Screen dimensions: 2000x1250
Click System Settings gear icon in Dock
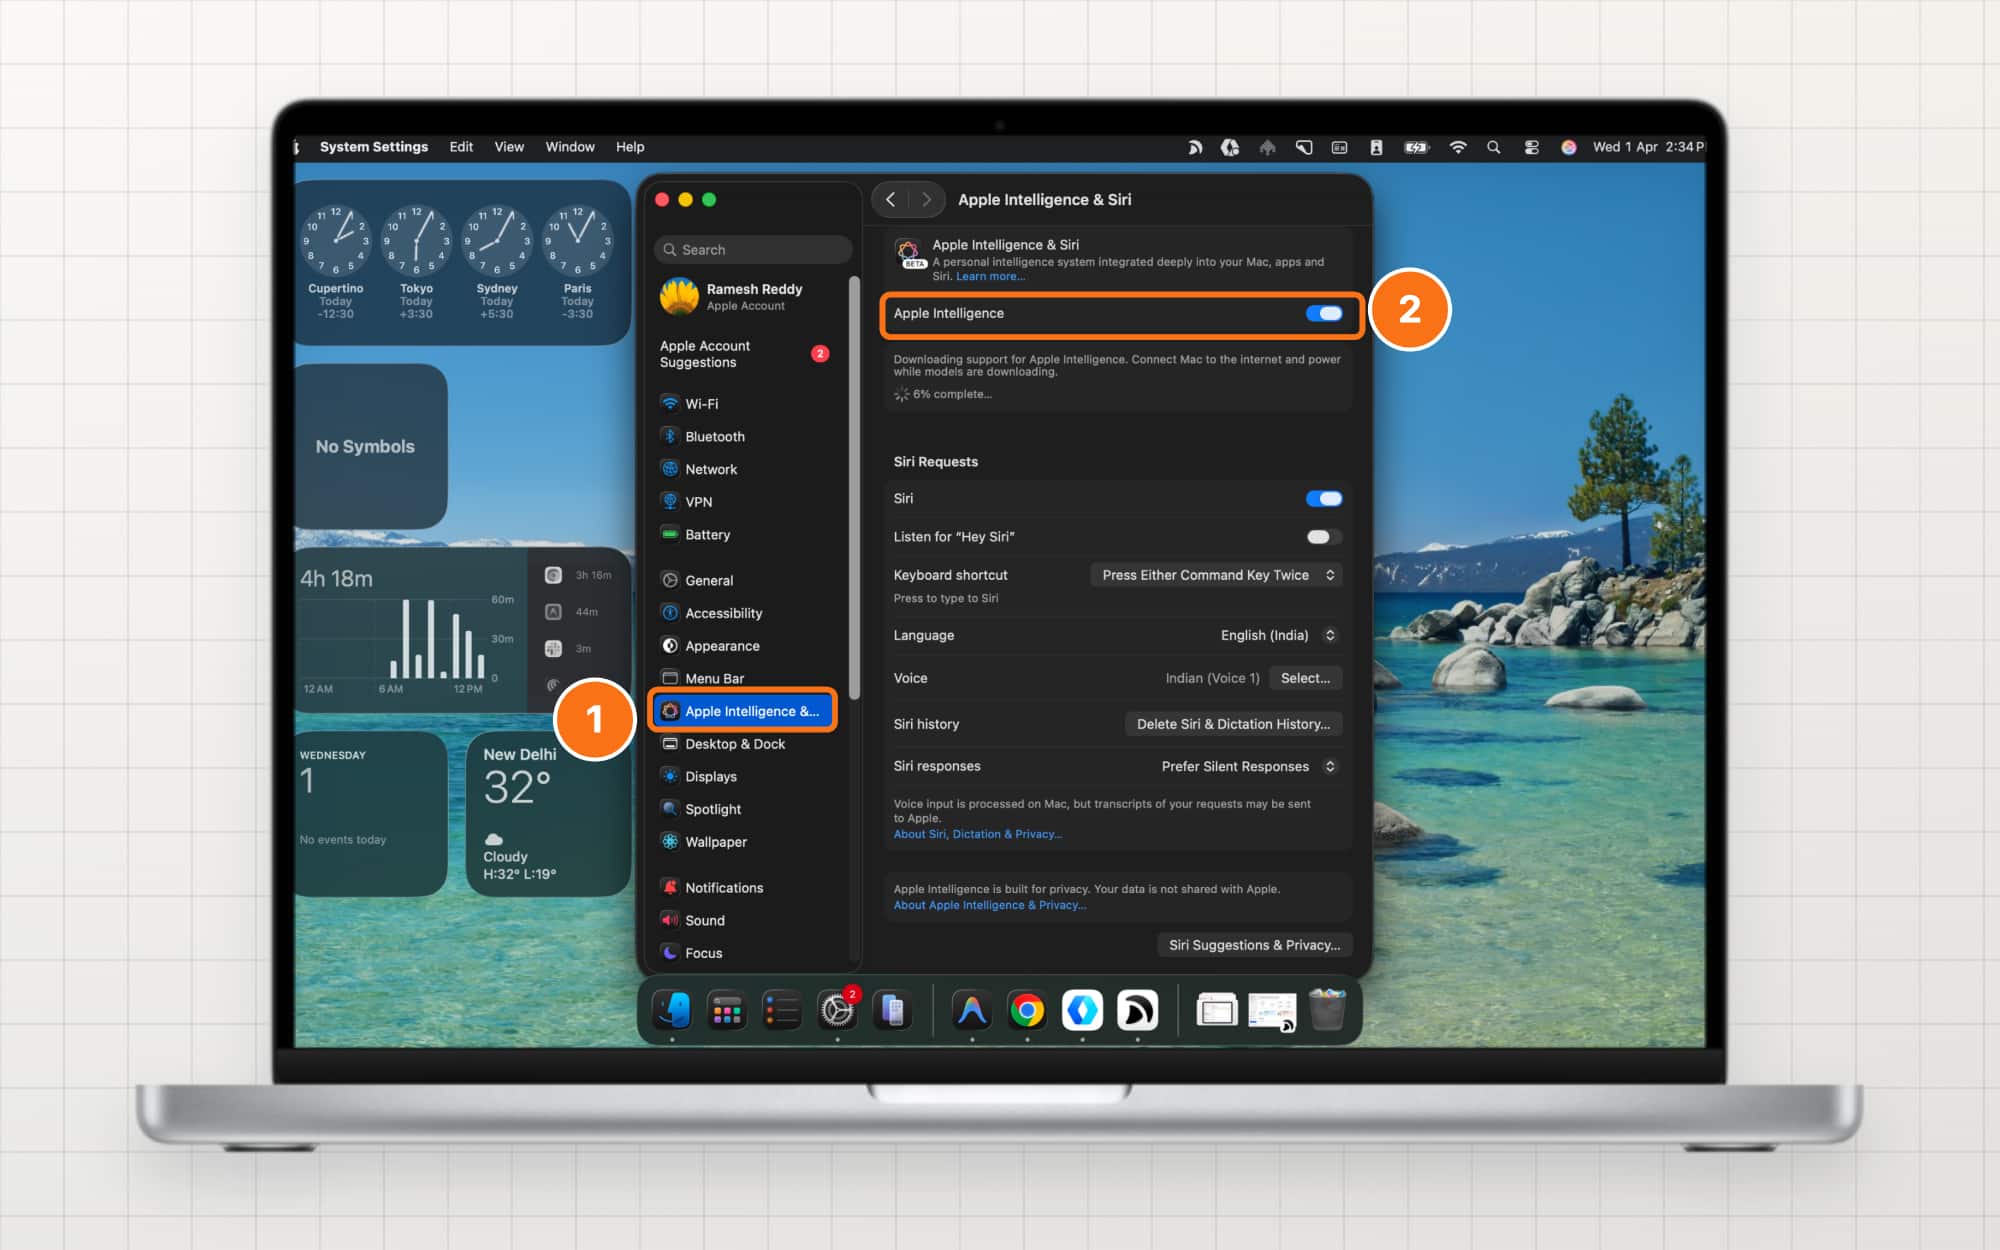(x=837, y=1011)
